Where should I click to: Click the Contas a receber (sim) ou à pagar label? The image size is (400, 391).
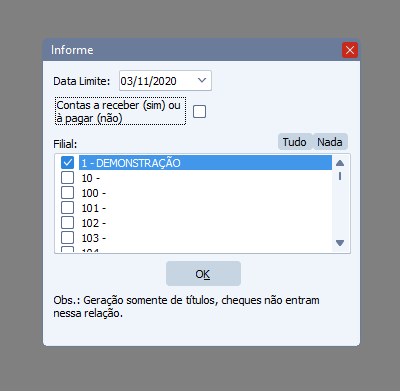(120, 111)
